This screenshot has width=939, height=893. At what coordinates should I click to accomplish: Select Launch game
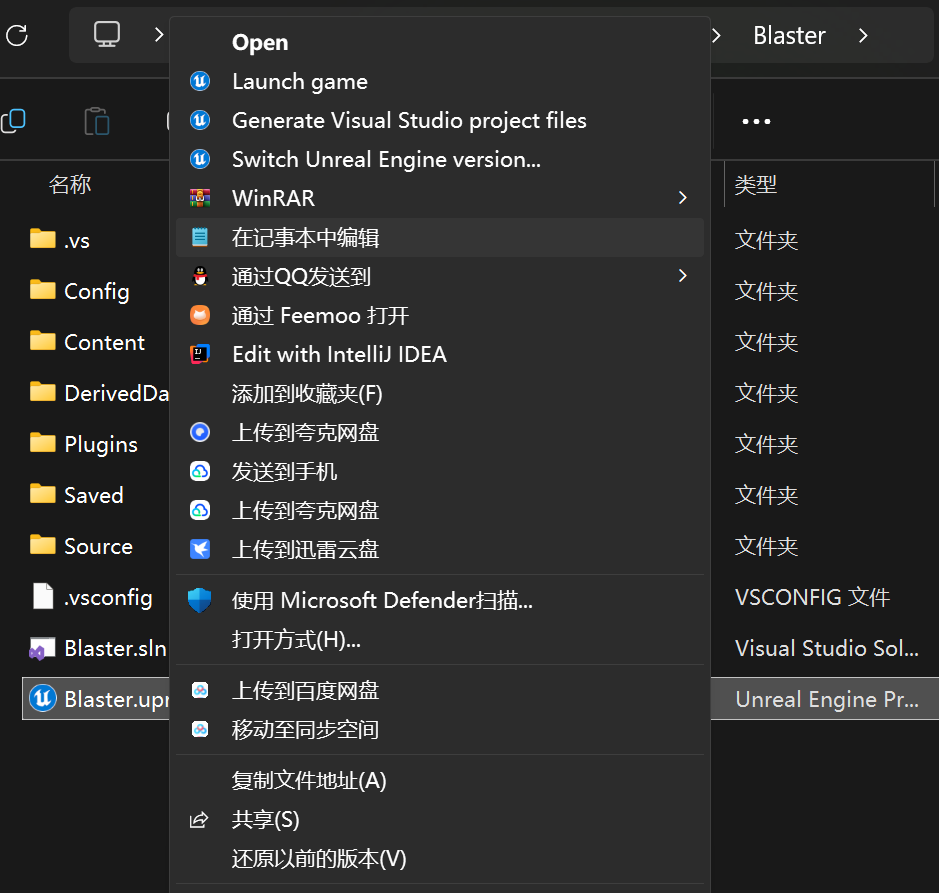click(x=440, y=81)
